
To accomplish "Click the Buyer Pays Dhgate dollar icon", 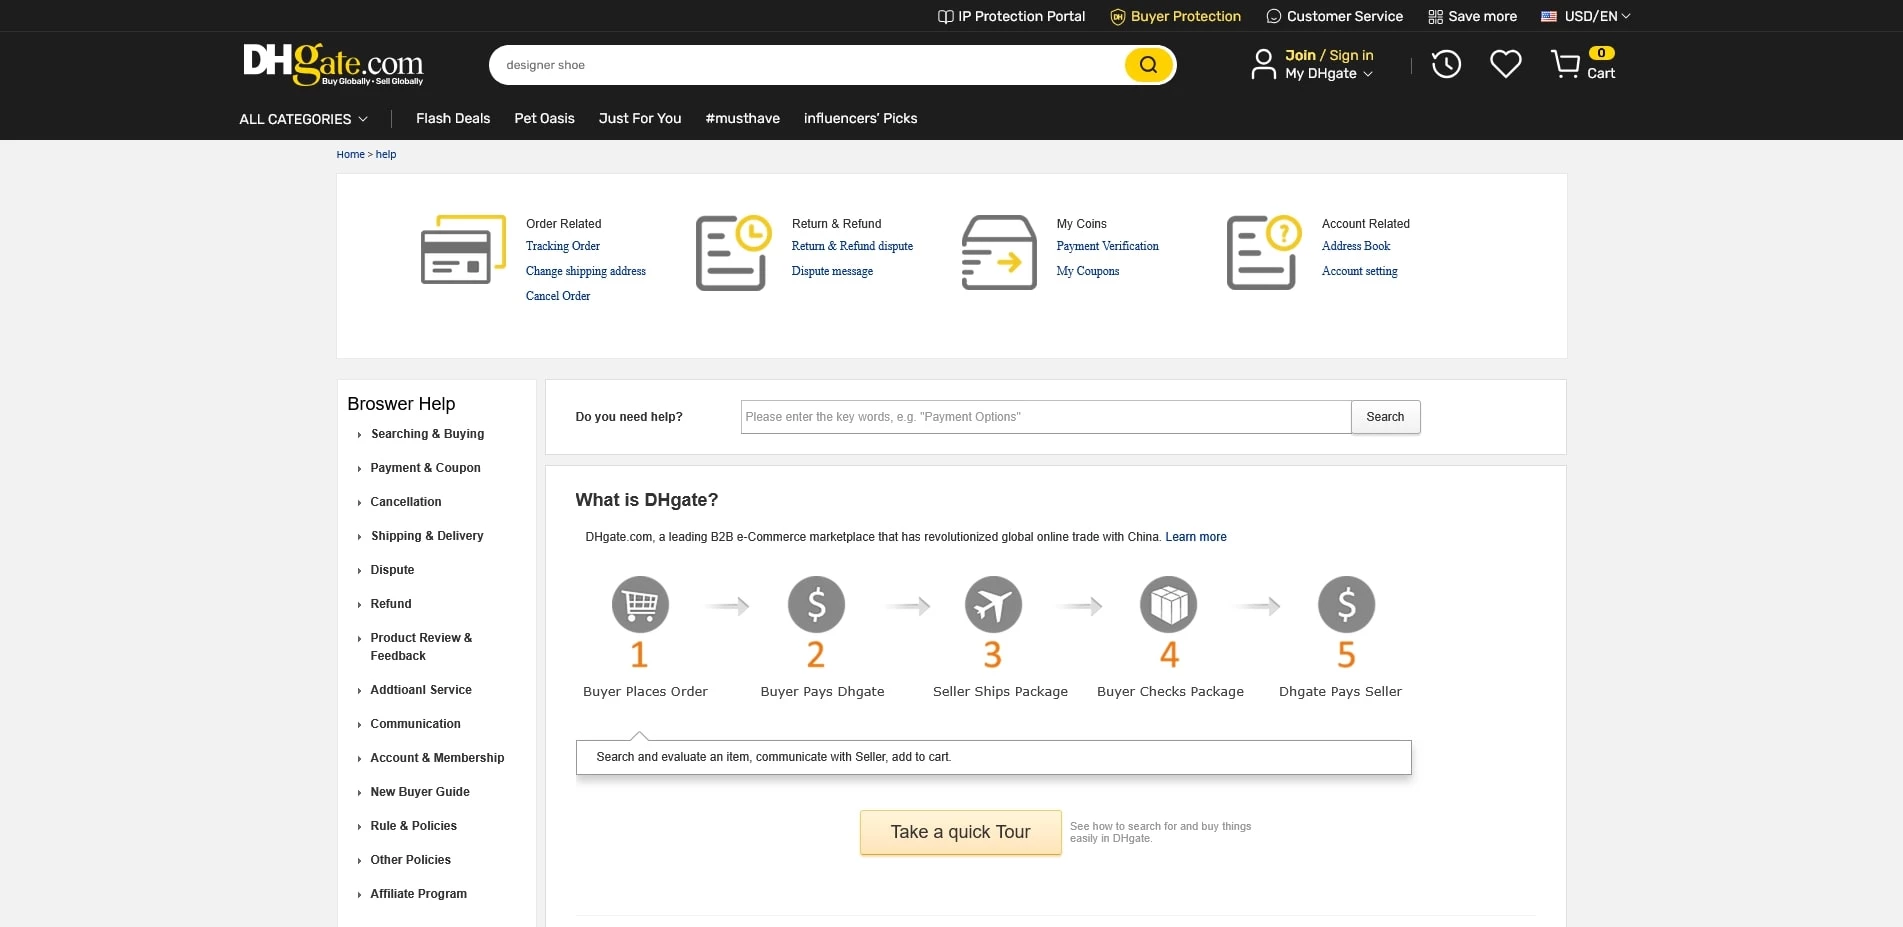I will 816,605.
